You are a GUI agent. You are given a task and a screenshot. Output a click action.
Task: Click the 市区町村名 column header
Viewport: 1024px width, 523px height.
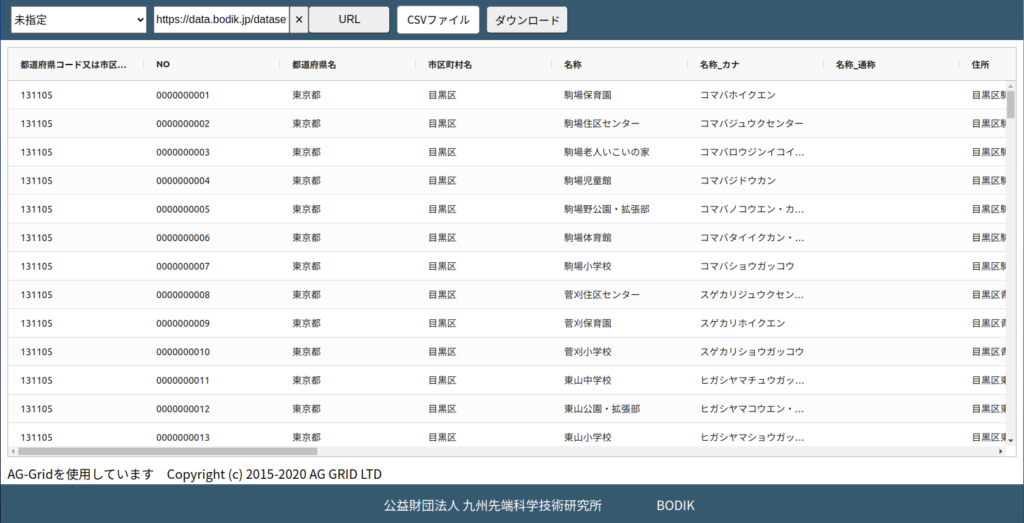[450, 65]
